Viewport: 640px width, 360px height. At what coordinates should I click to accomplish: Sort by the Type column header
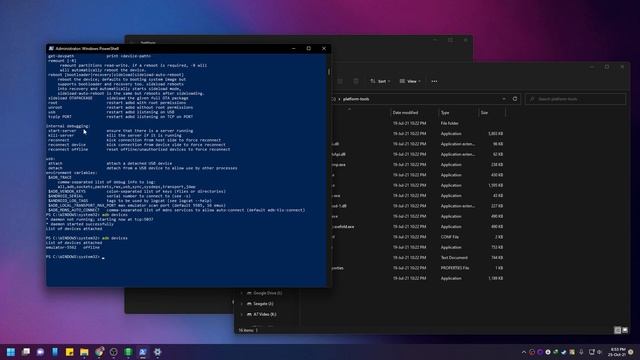pyautogui.click(x=458, y=113)
